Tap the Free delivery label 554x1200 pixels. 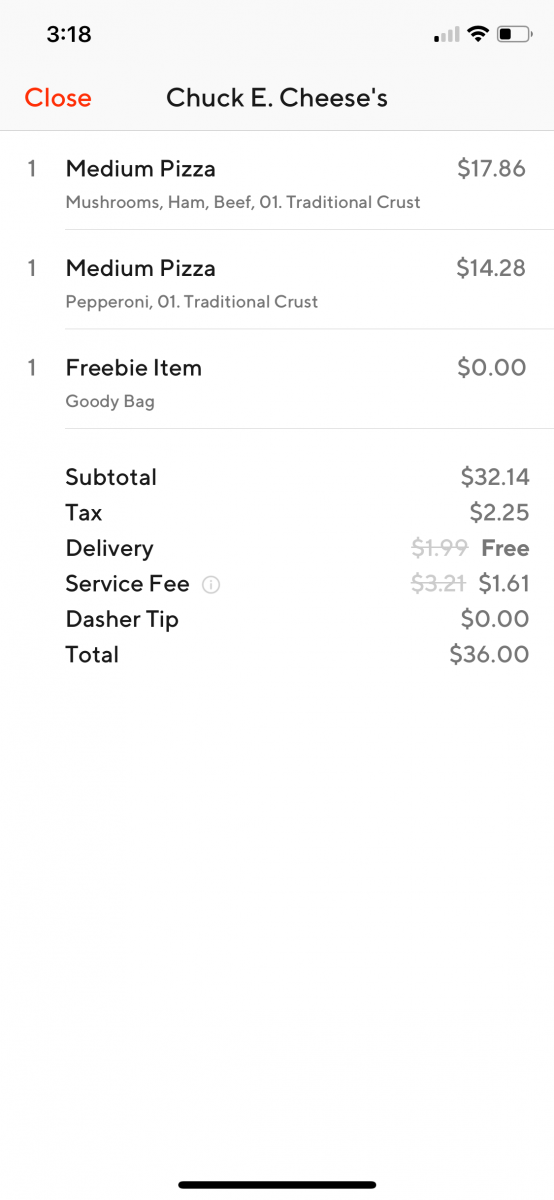(x=505, y=548)
